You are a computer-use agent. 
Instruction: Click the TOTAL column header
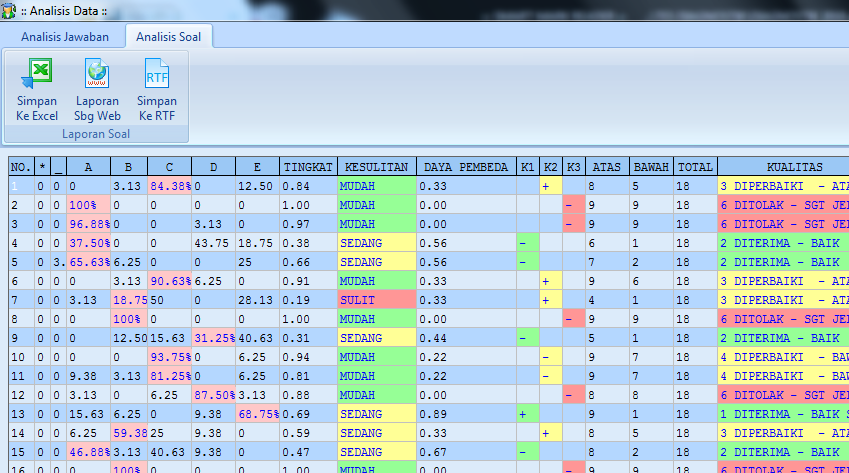(x=696, y=167)
